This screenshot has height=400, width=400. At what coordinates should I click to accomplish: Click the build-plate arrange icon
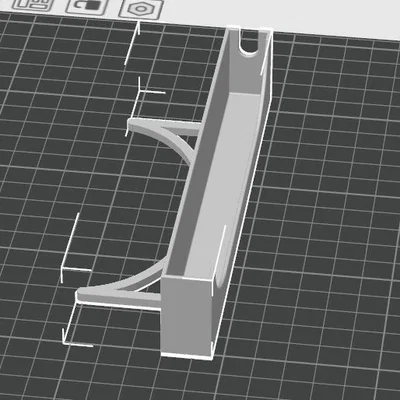click(x=33, y=5)
